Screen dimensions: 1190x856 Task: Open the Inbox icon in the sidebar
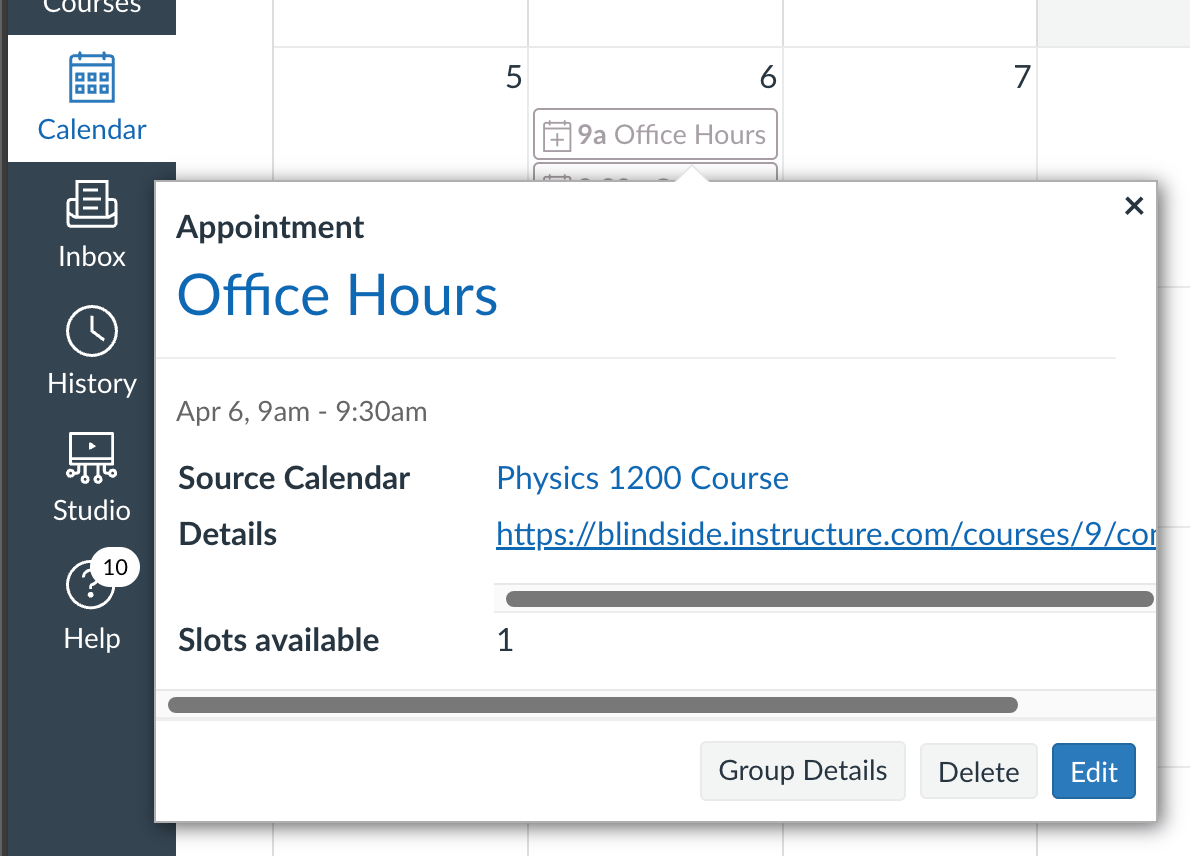pyautogui.click(x=92, y=203)
